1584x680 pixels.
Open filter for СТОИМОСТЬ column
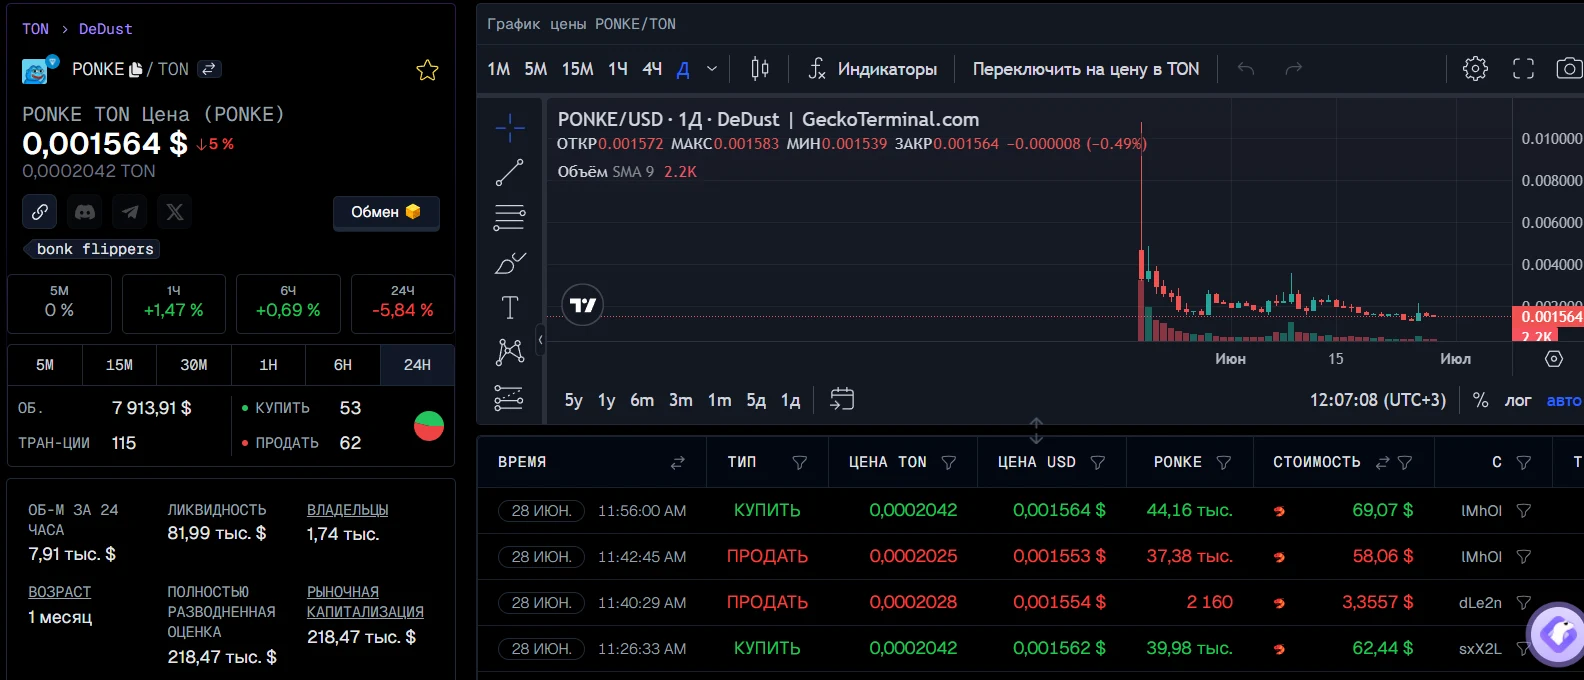click(1405, 462)
